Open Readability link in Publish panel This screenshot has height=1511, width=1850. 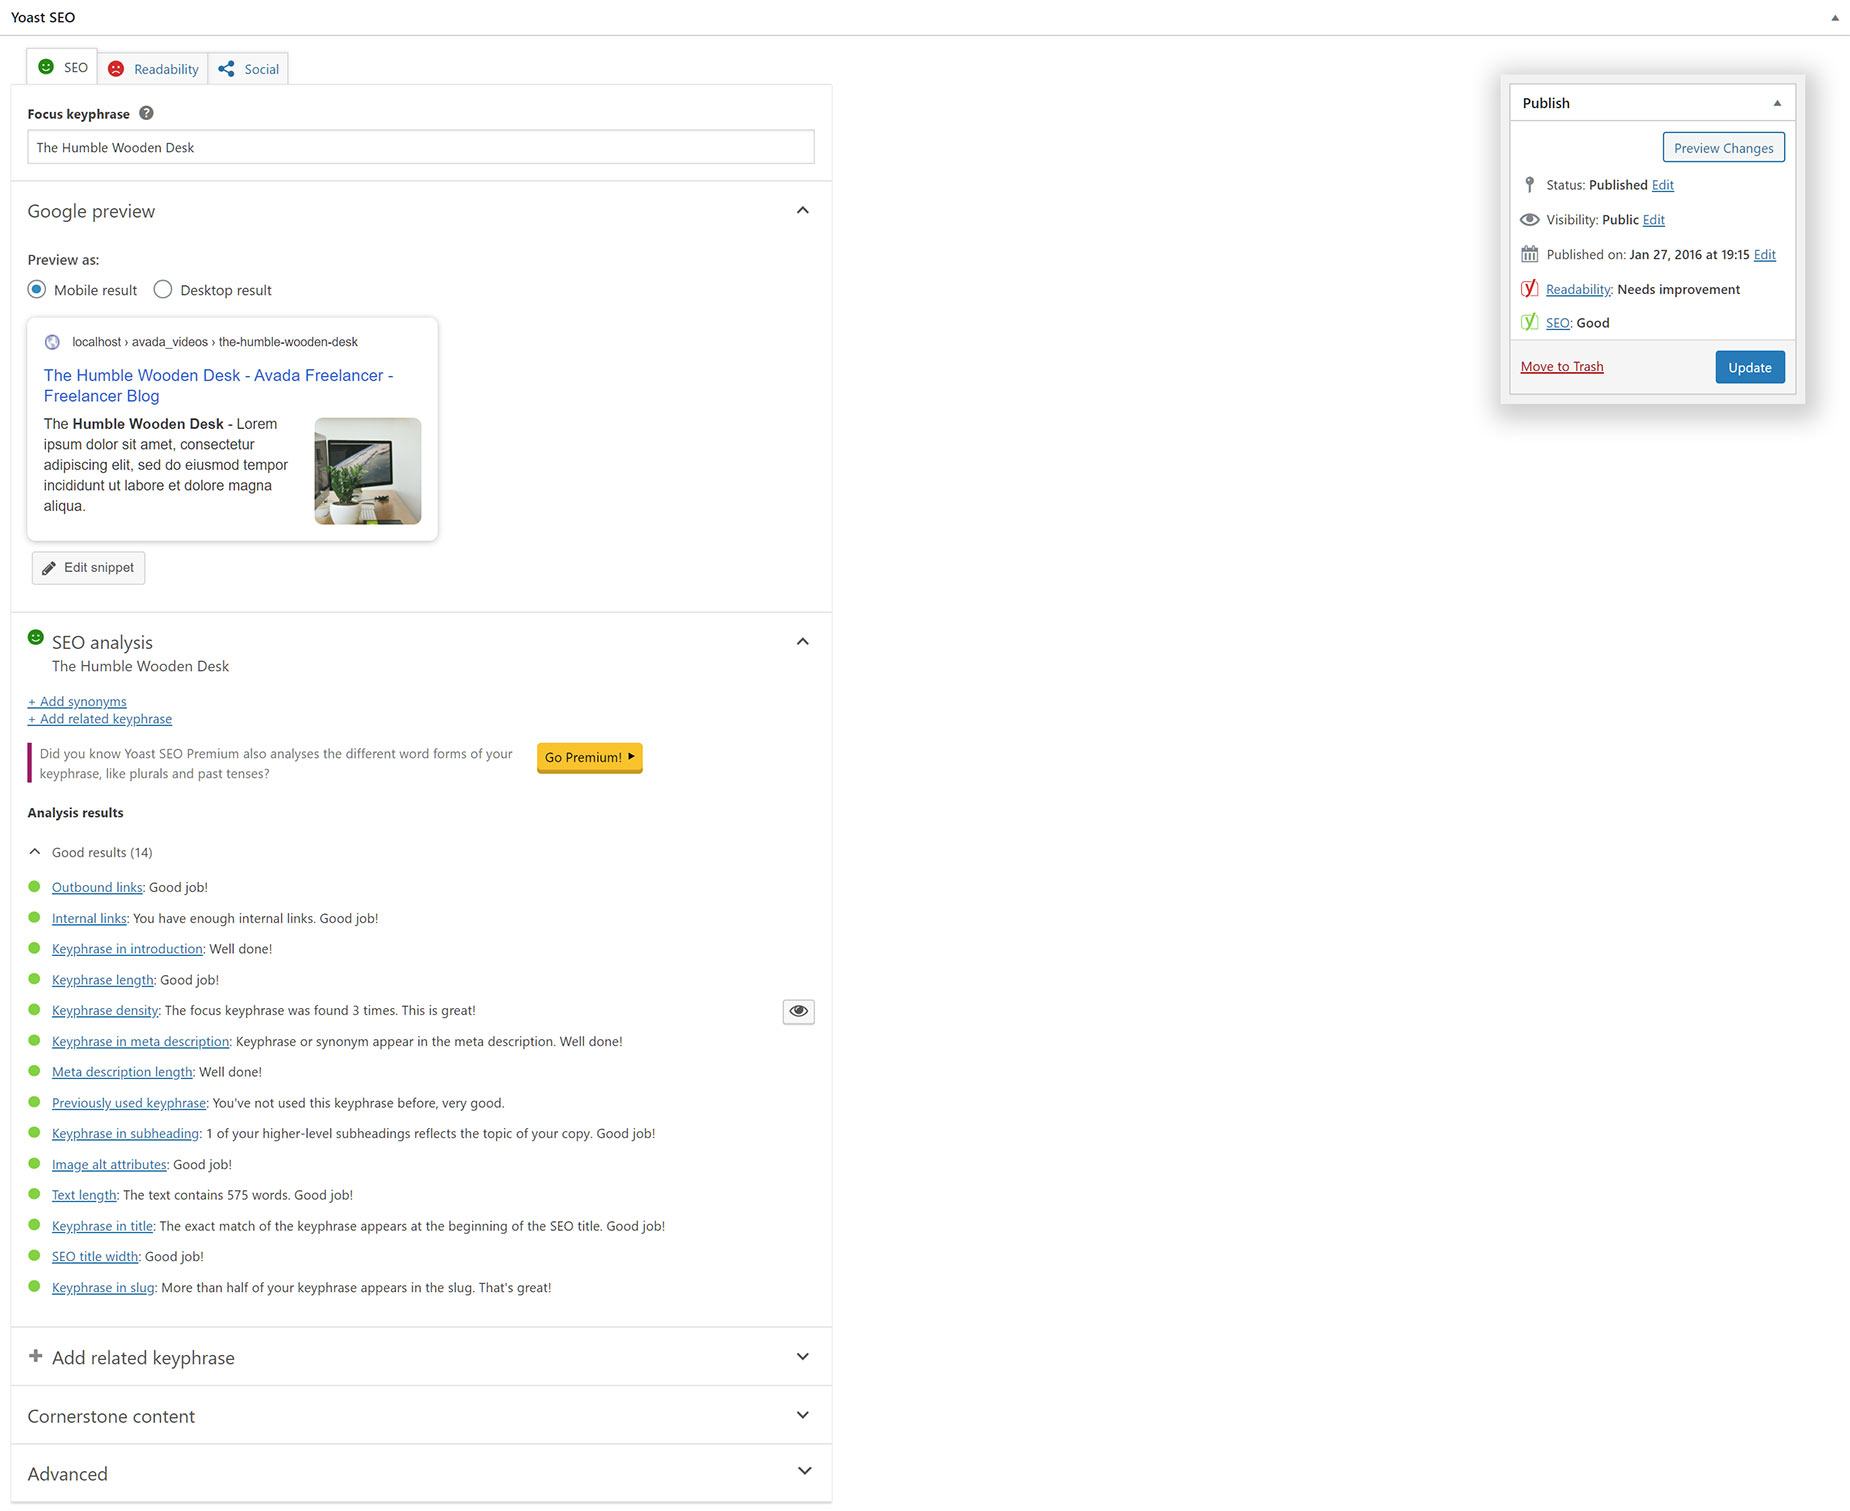coord(1579,290)
